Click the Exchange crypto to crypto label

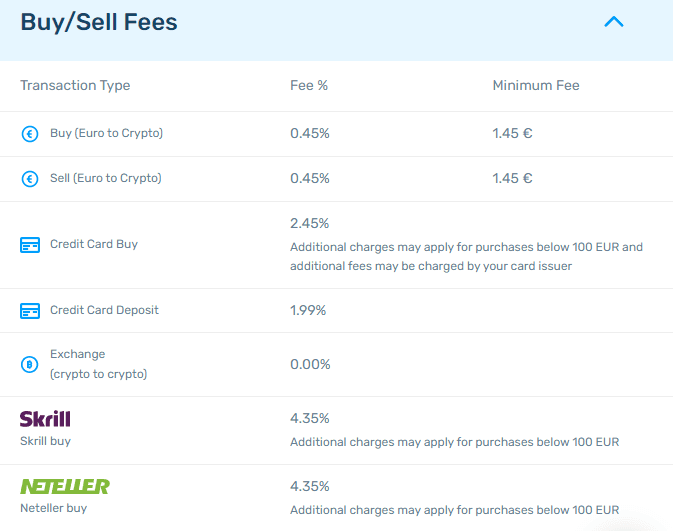pyautogui.click(x=98, y=364)
